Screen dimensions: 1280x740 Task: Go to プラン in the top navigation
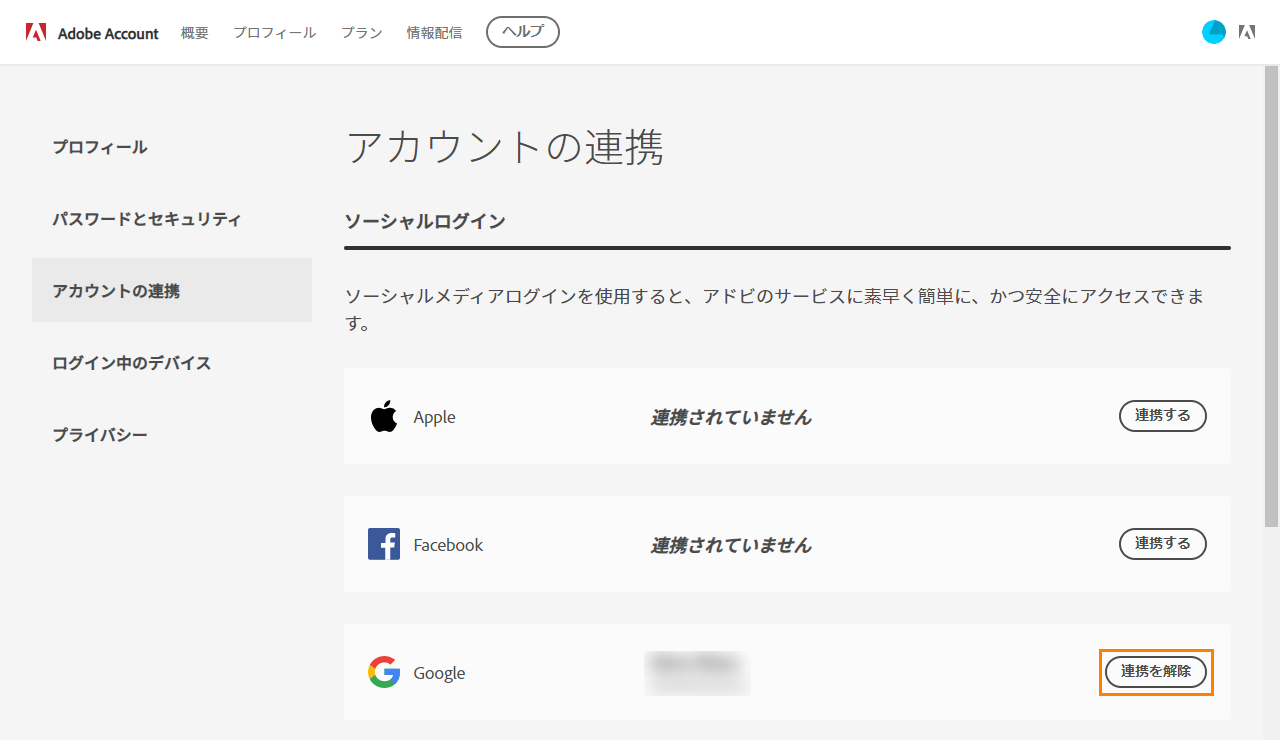click(362, 33)
